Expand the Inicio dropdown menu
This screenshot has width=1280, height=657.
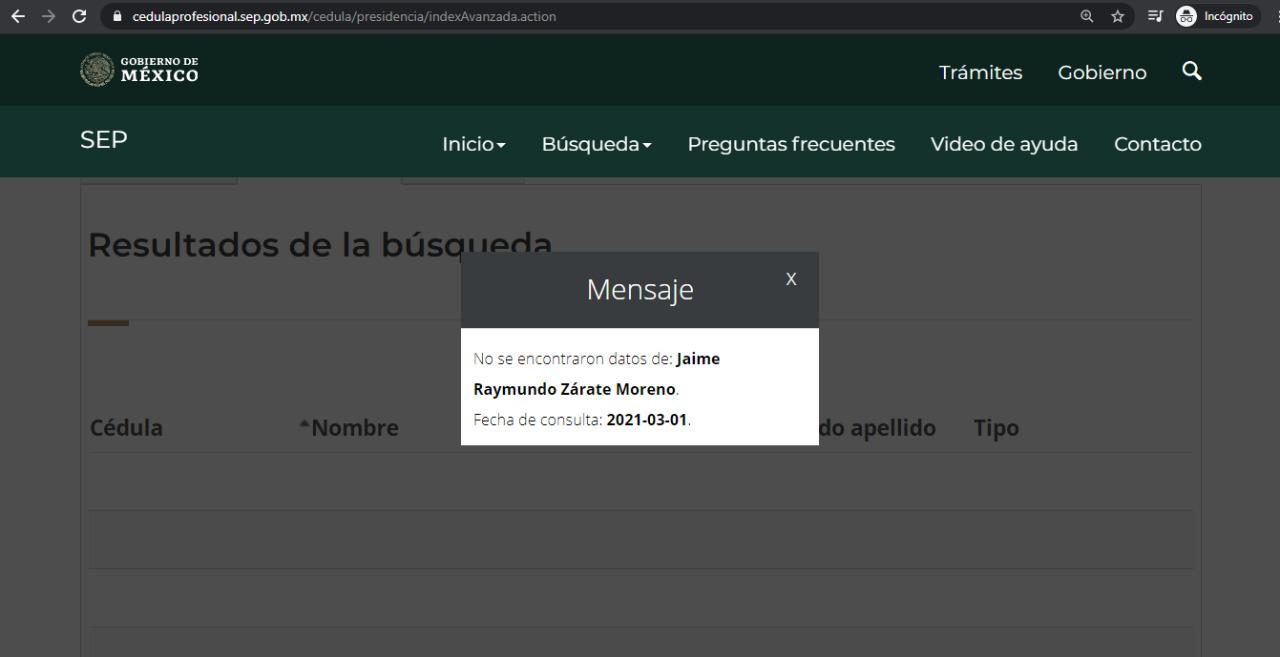473,144
